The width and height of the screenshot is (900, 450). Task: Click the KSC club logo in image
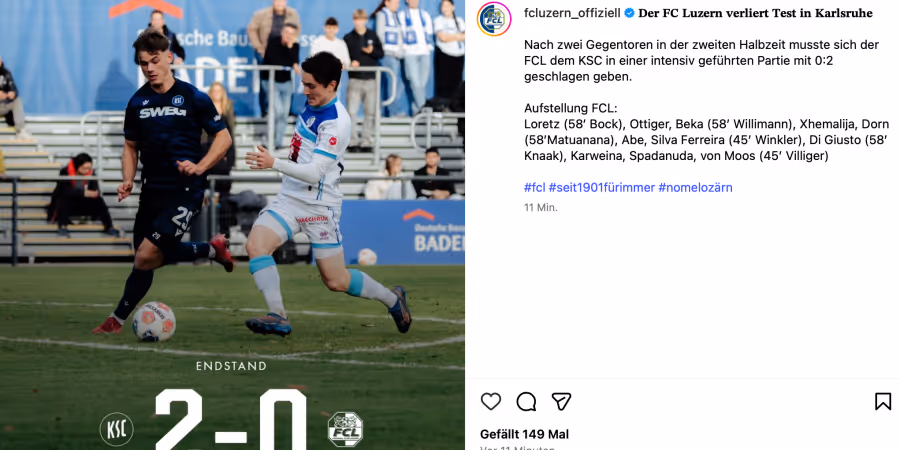pyautogui.click(x=117, y=429)
